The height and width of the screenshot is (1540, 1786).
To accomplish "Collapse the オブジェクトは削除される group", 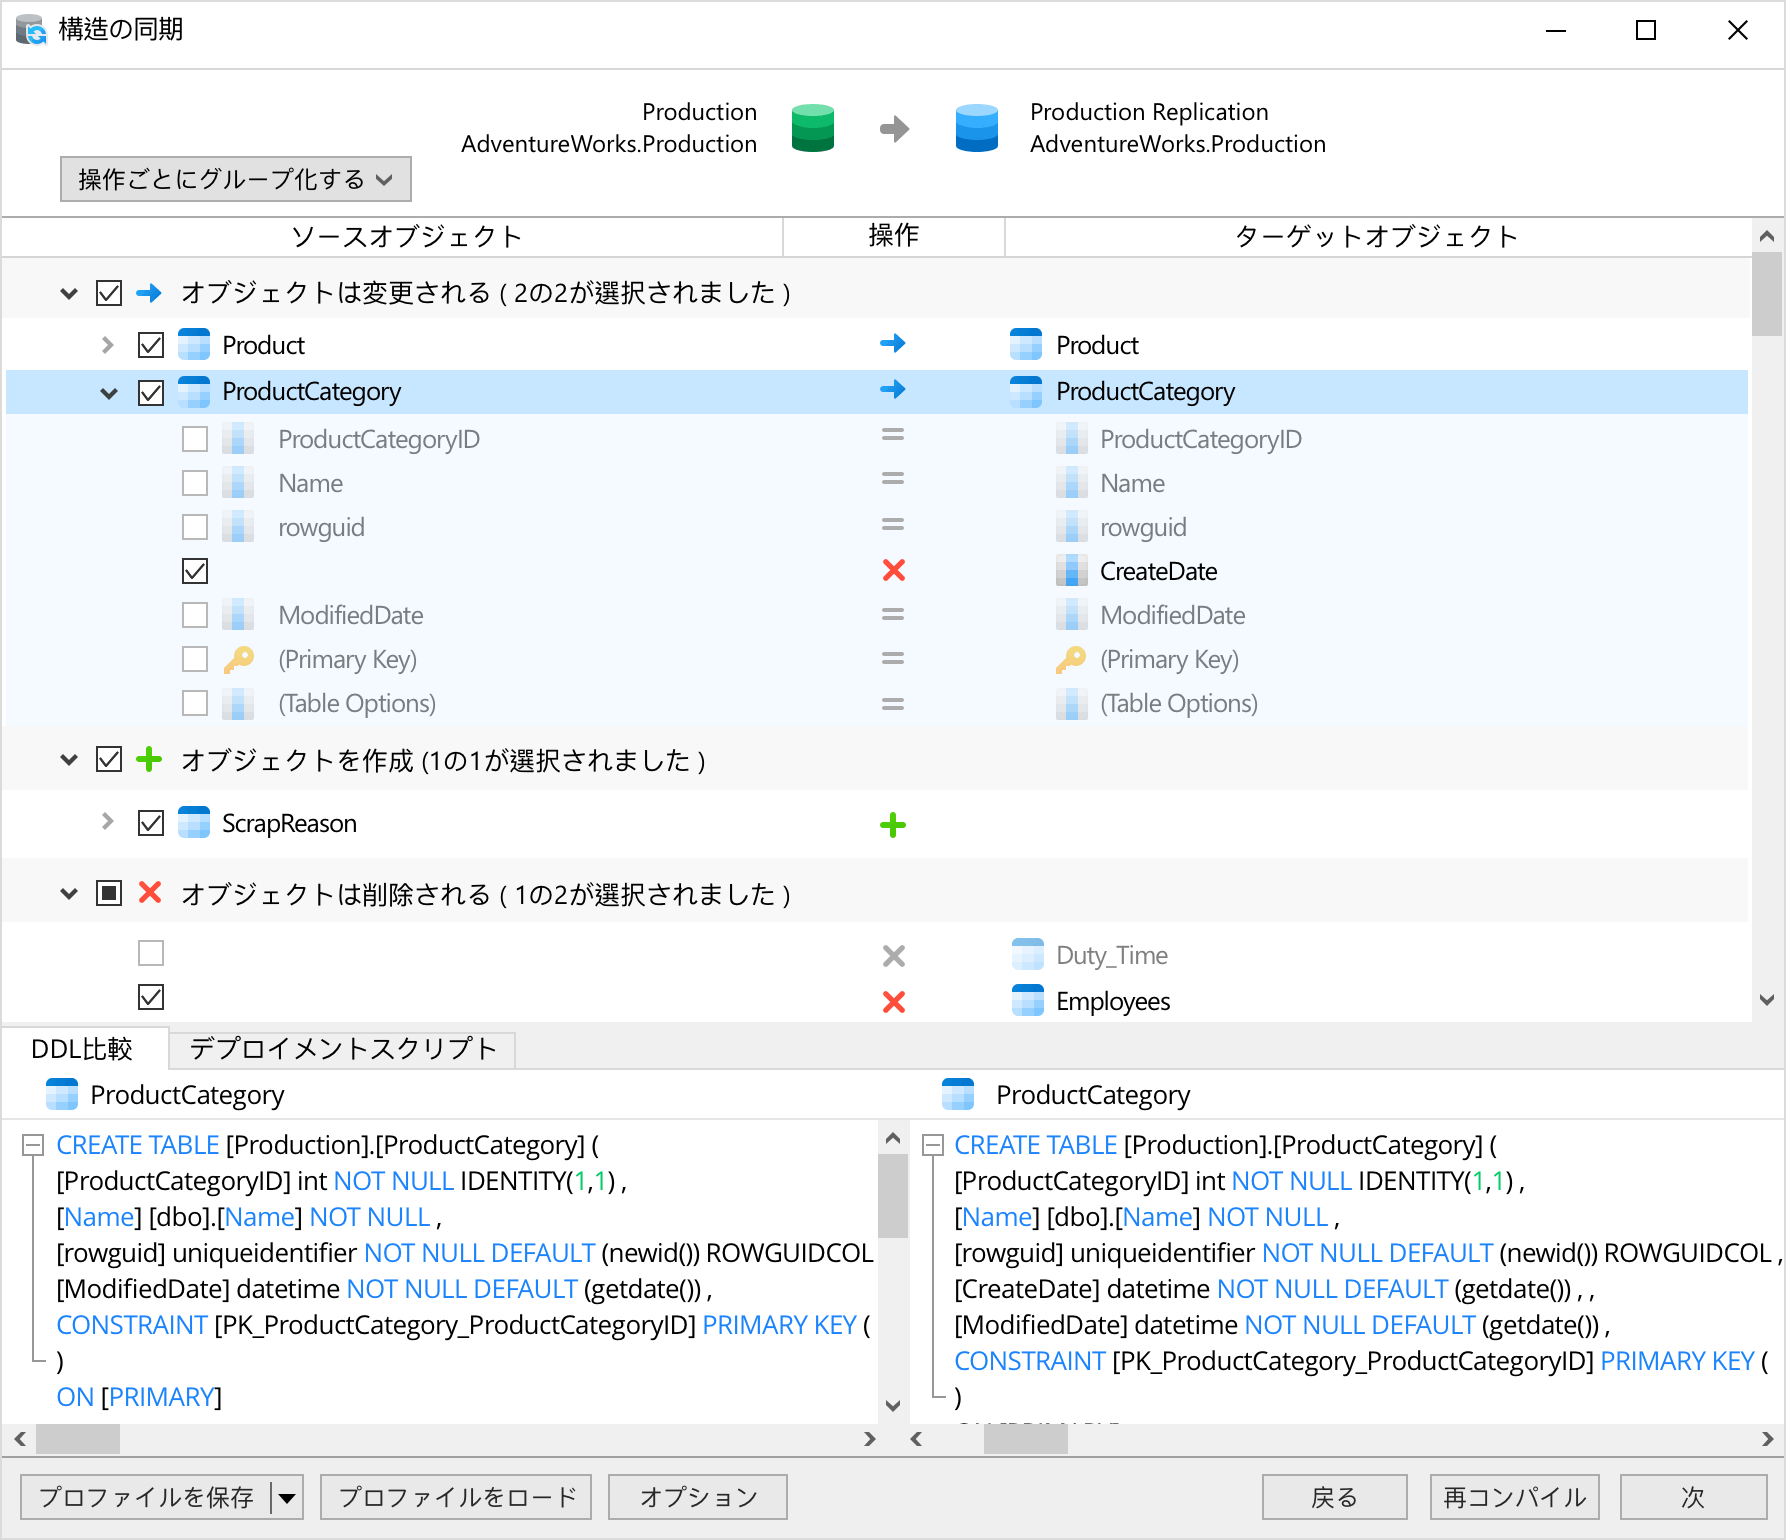I will tap(69, 893).
